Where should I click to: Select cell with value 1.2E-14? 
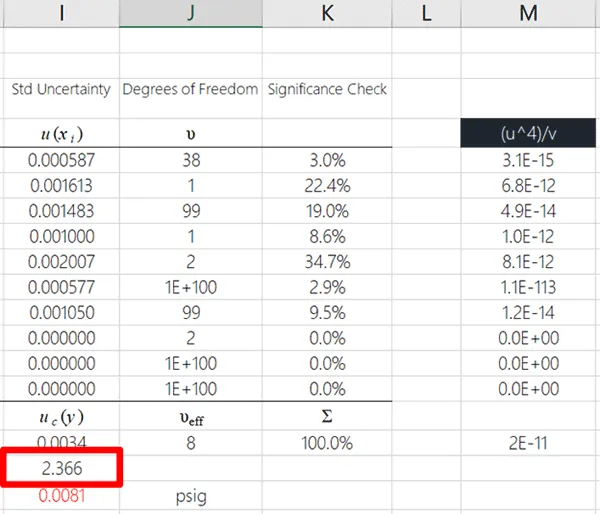(x=528, y=312)
